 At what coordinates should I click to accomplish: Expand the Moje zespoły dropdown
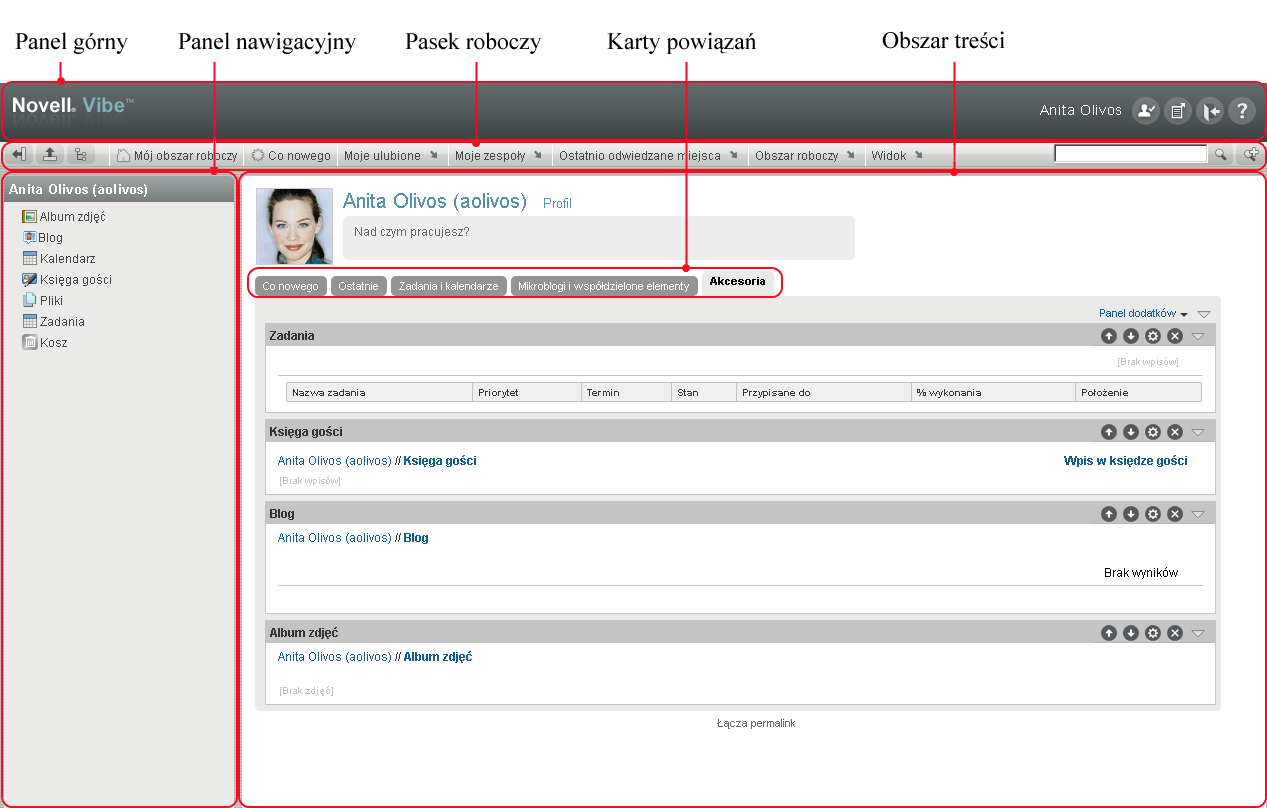click(x=498, y=156)
